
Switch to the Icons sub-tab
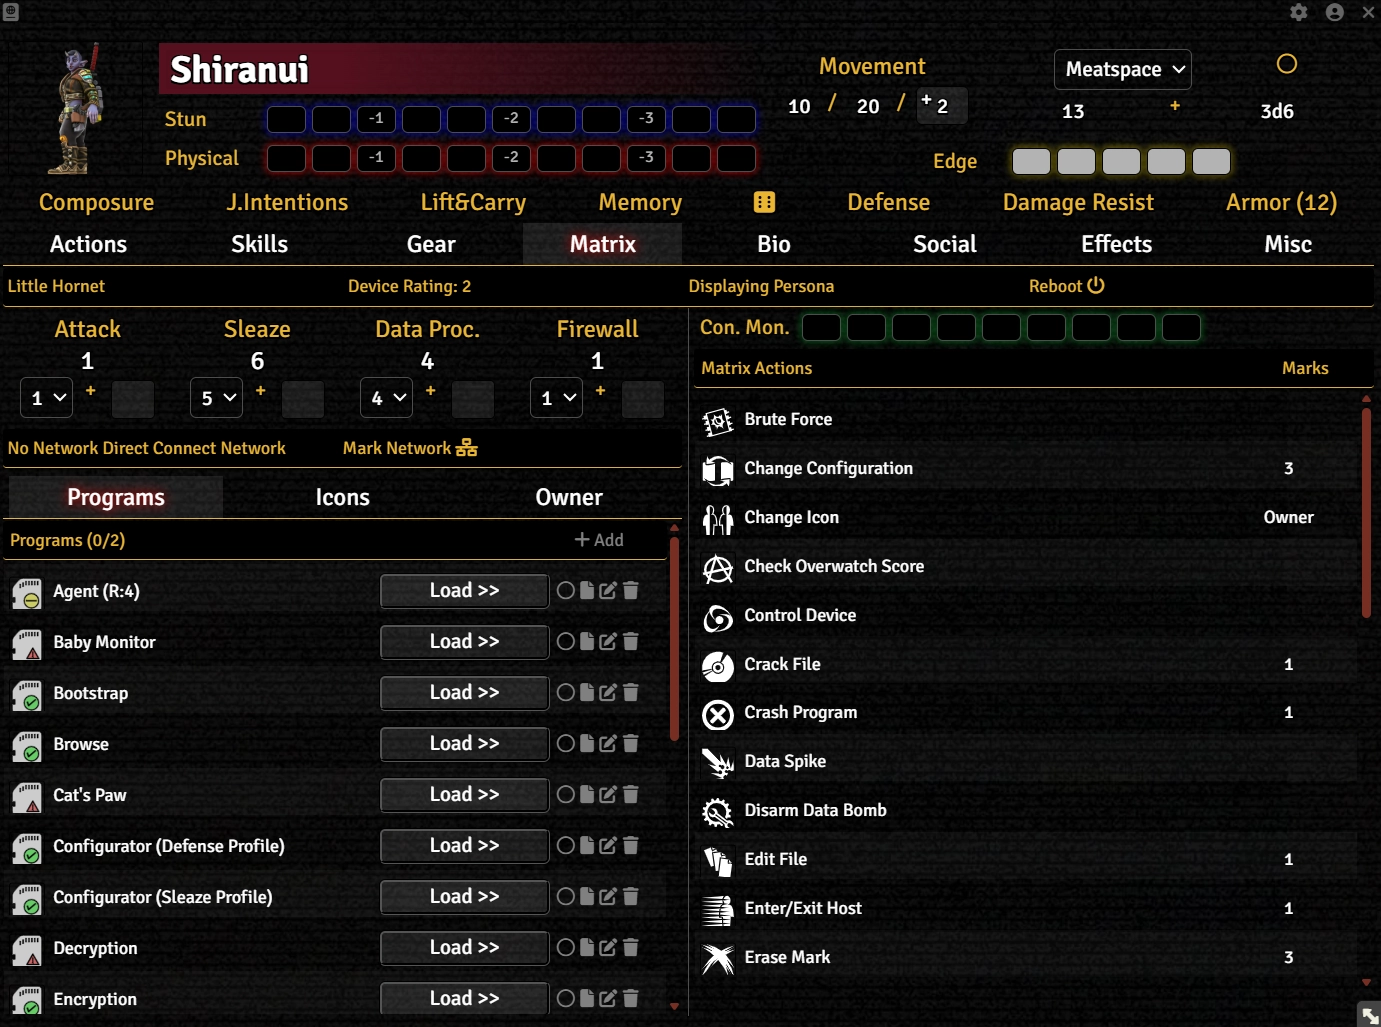(x=342, y=498)
